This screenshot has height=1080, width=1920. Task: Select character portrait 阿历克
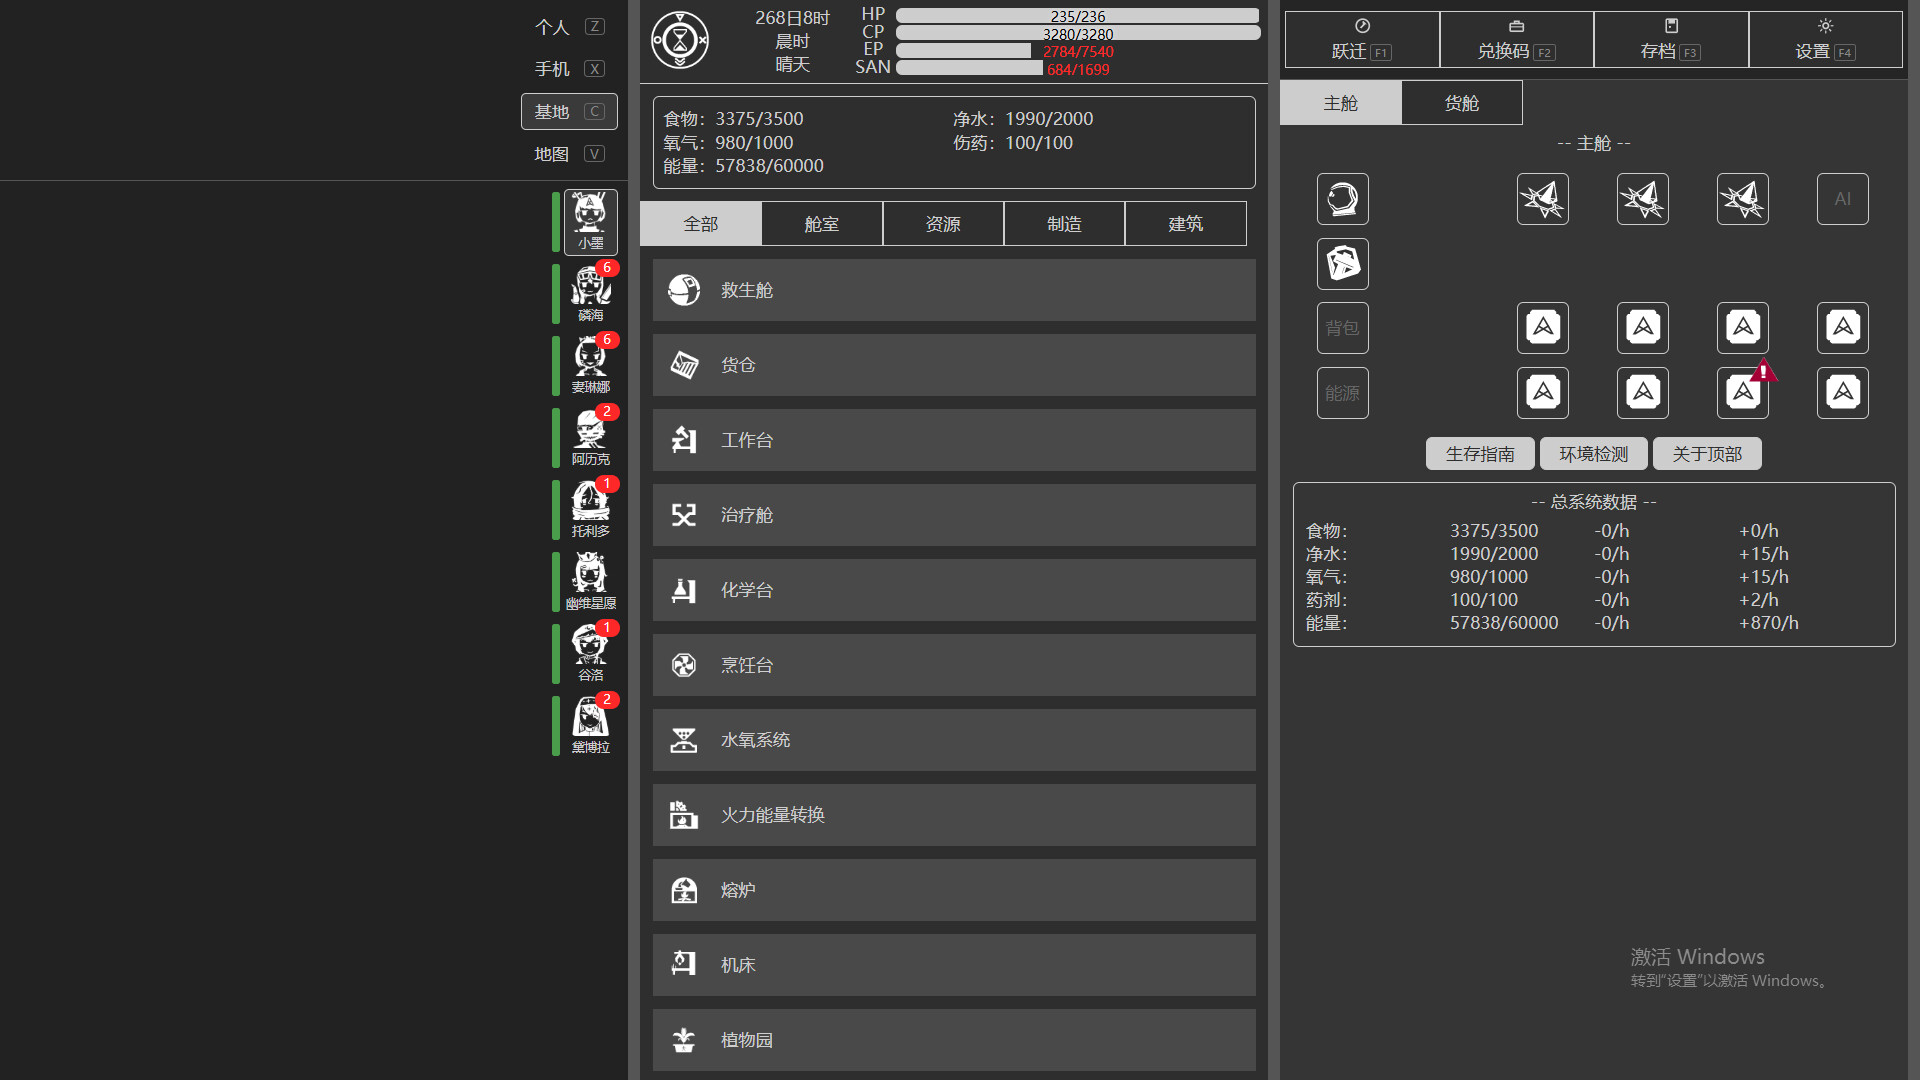(590, 438)
